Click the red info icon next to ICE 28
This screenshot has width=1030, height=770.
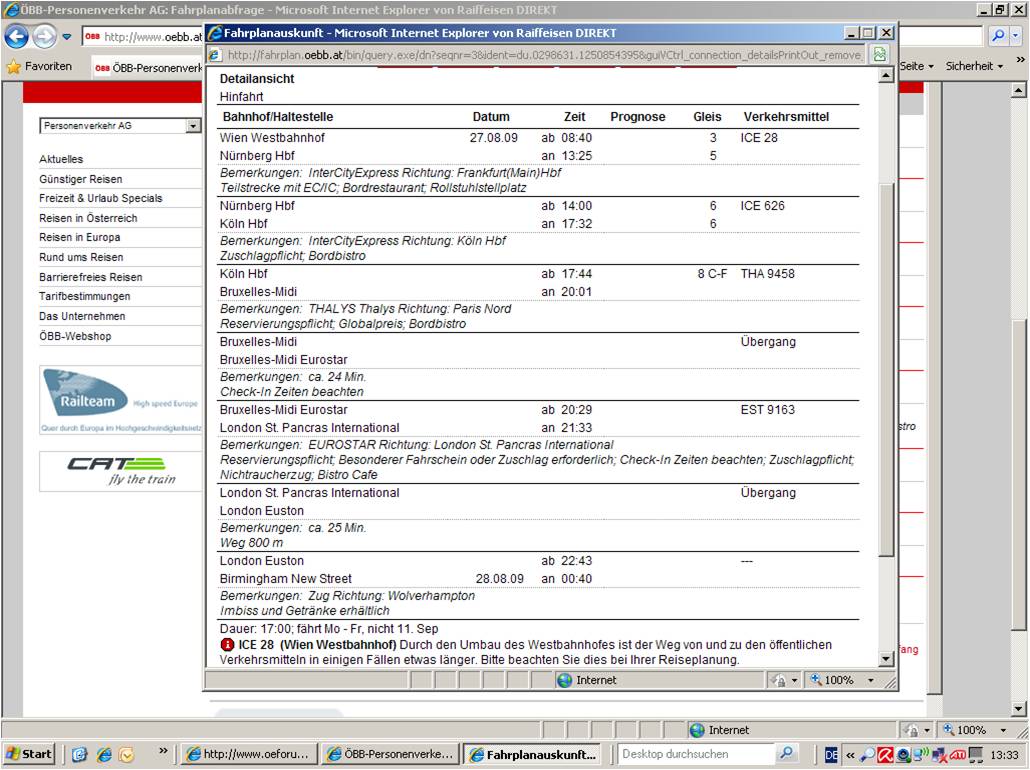click(227, 645)
